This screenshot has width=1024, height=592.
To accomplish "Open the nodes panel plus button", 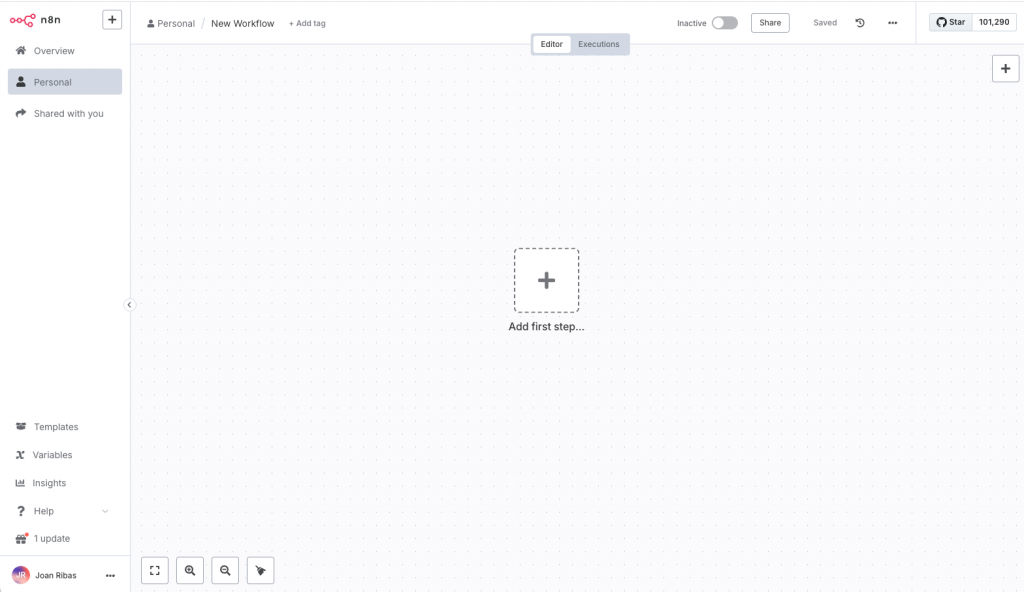I will 1005,68.
